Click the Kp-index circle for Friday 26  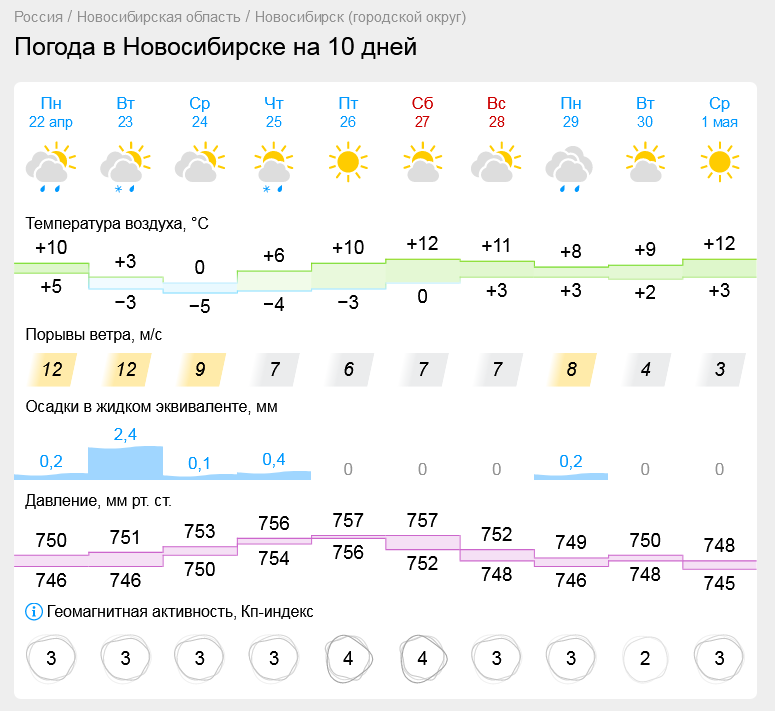348,658
